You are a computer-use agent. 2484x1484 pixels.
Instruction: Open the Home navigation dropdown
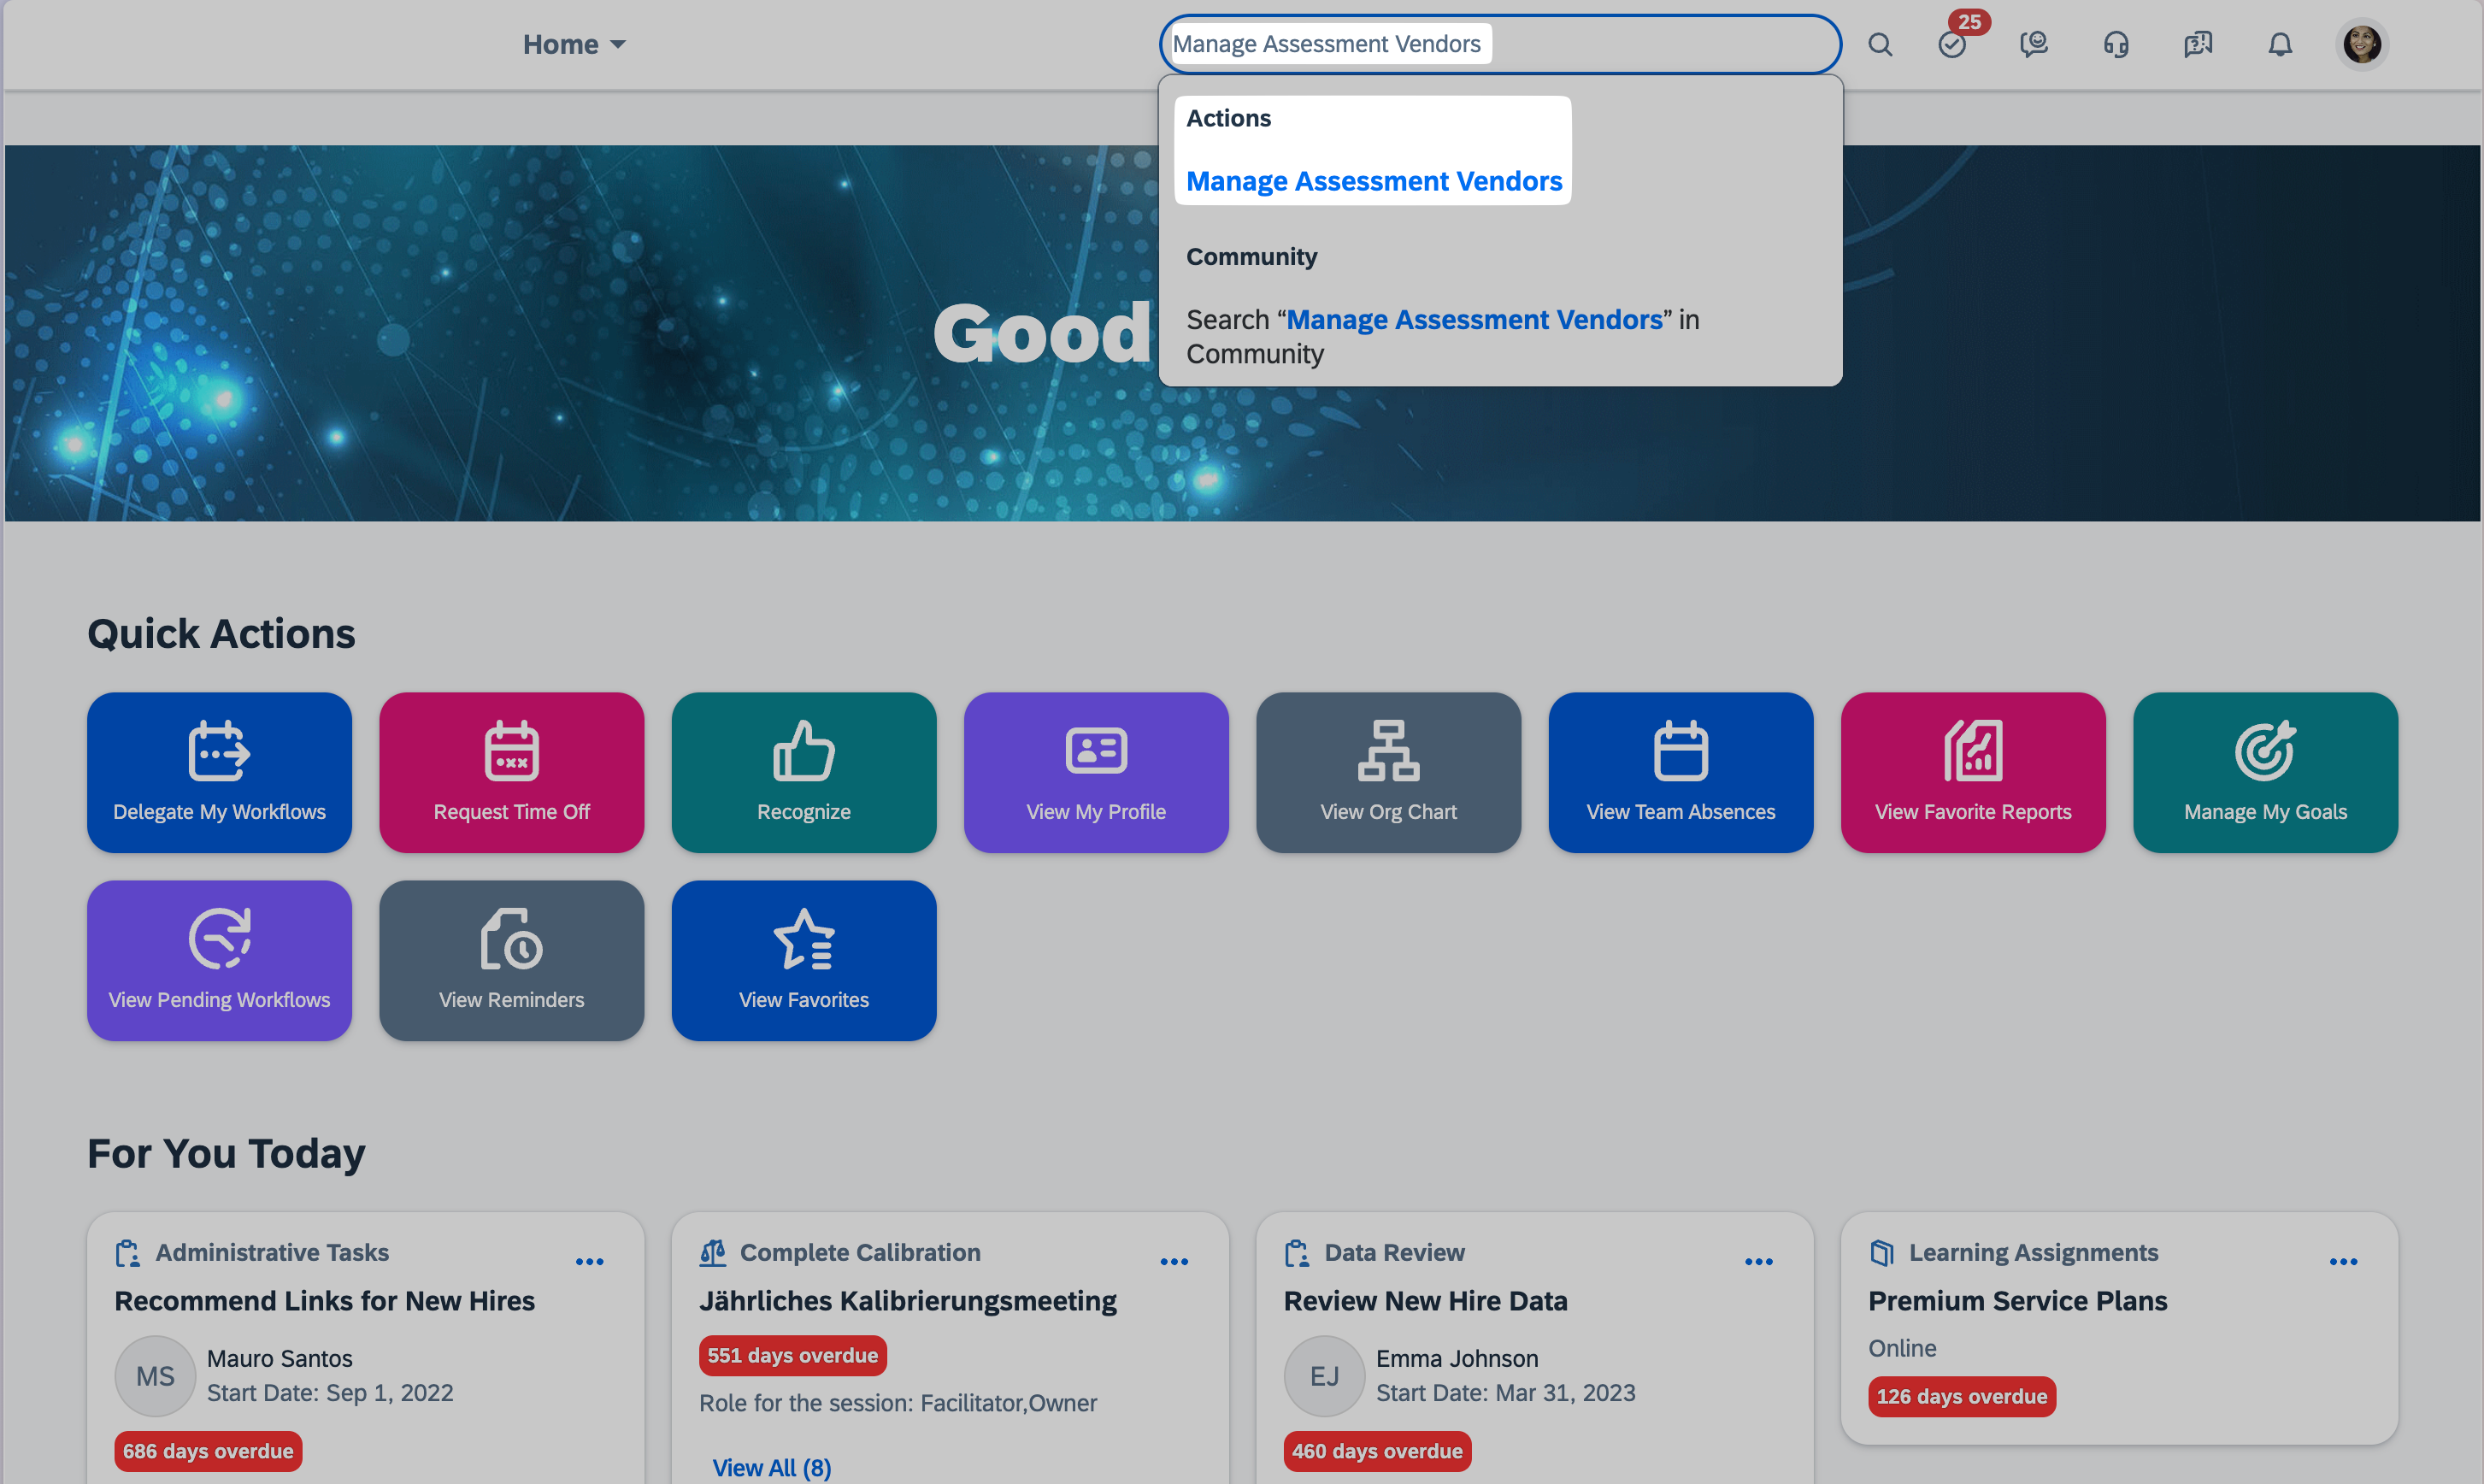click(x=574, y=44)
